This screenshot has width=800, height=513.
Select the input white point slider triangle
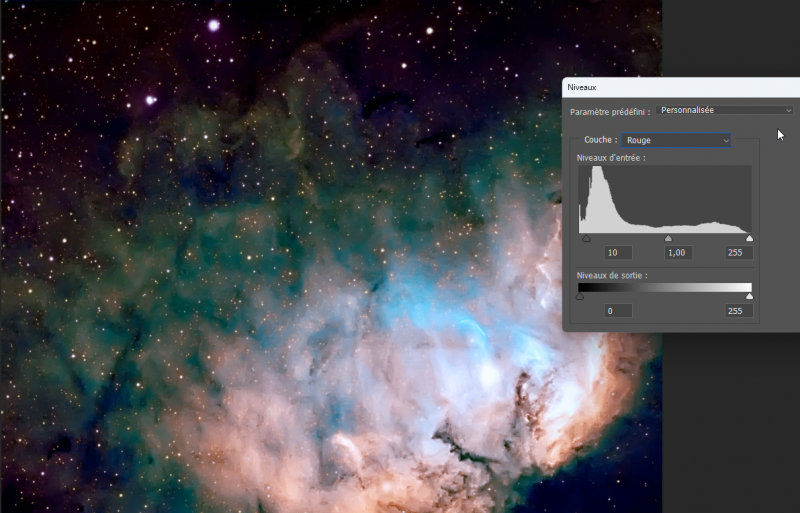pos(749,238)
